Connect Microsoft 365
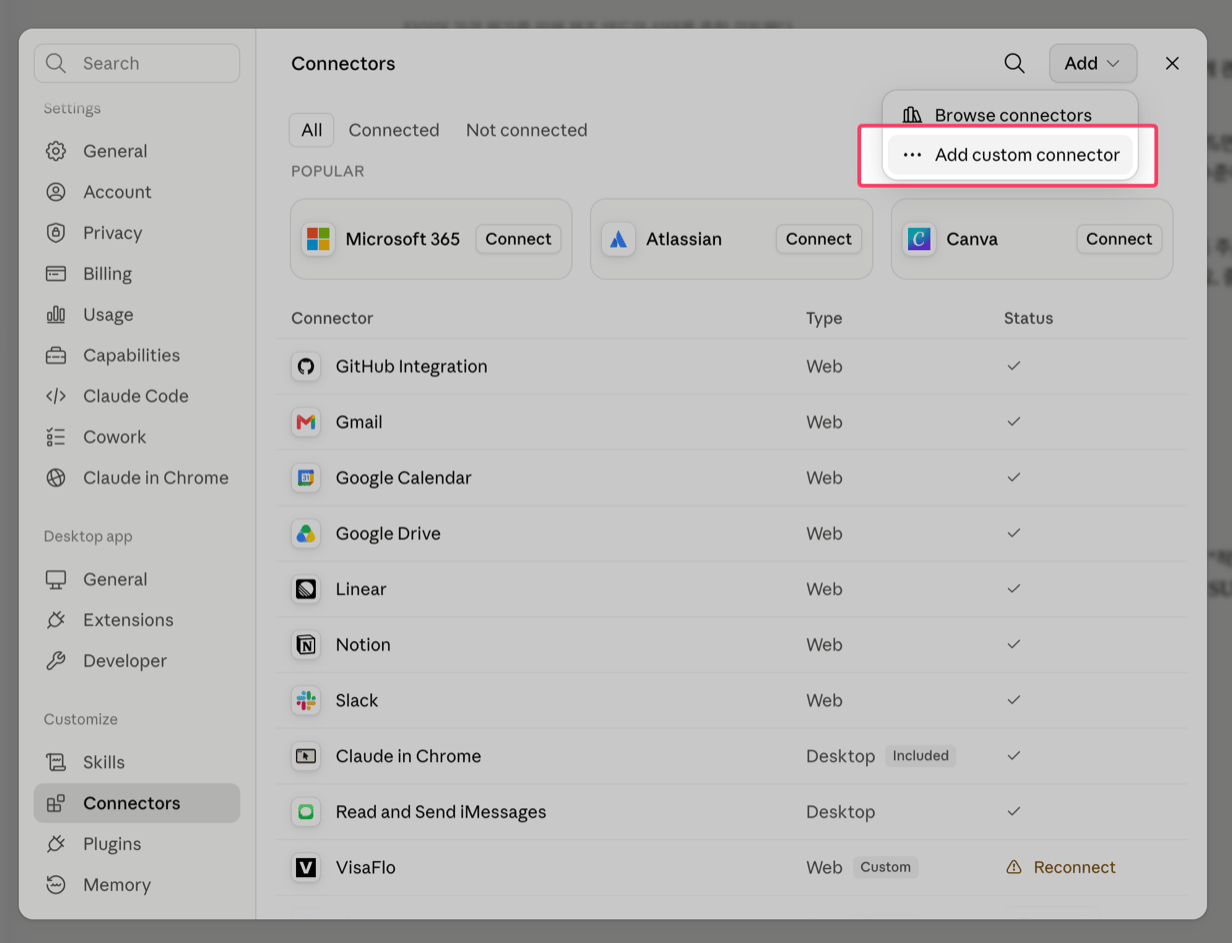The image size is (1232, 943). click(x=518, y=239)
